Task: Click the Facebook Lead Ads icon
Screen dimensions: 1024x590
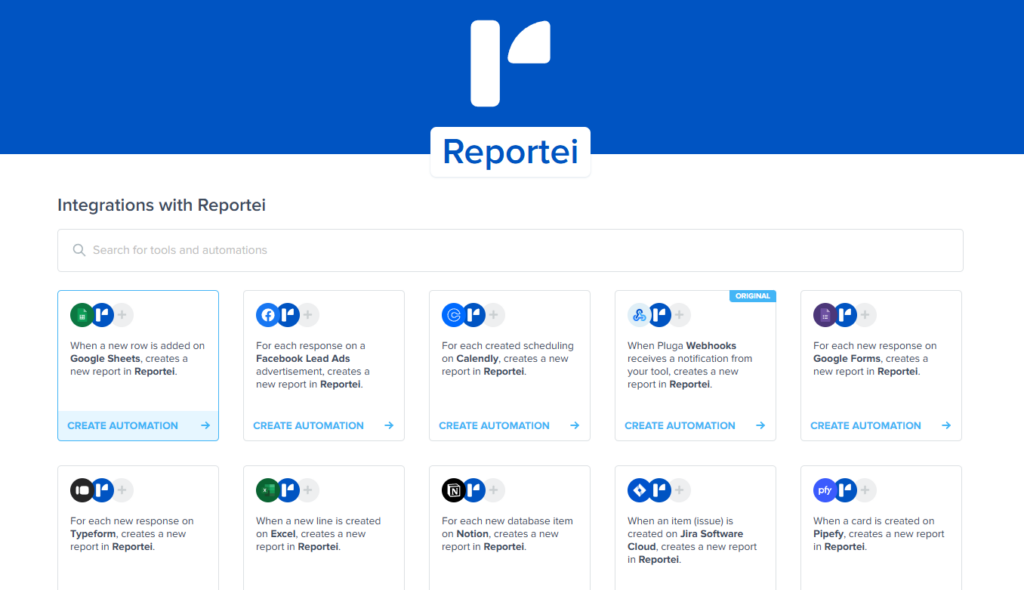Action: pos(268,315)
